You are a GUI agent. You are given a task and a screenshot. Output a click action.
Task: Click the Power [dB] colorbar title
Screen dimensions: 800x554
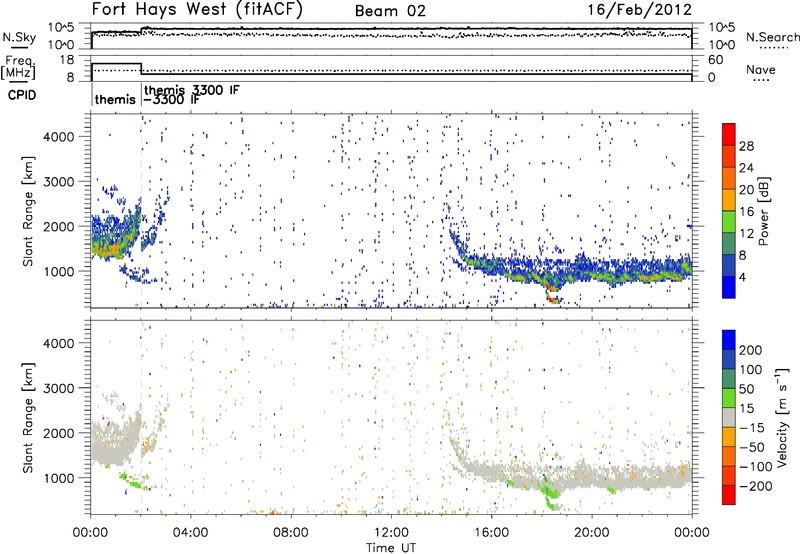click(763, 211)
